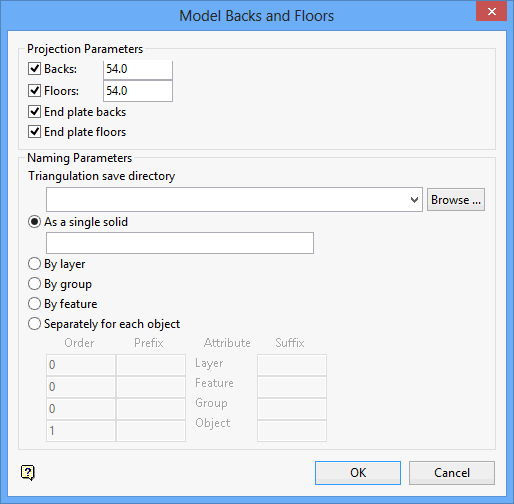
Task: Expand the Triangulation save directory dropdown
Action: coord(414,200)
